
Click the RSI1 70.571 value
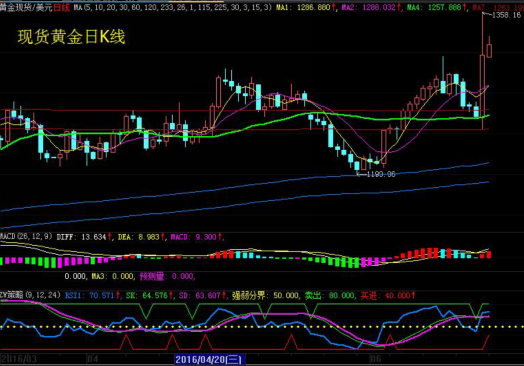pos(92,295)
